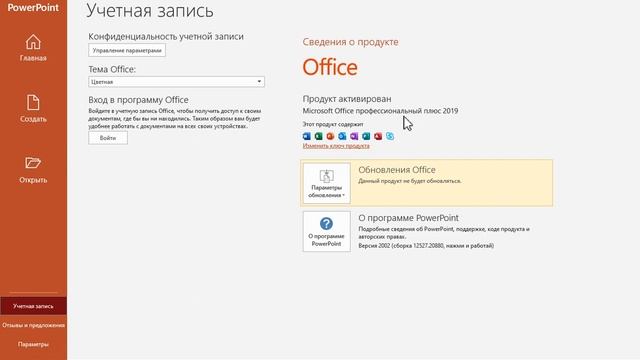Click the PowerPoint title in the sidebar
640x360 pixels.
coord(33,7)
